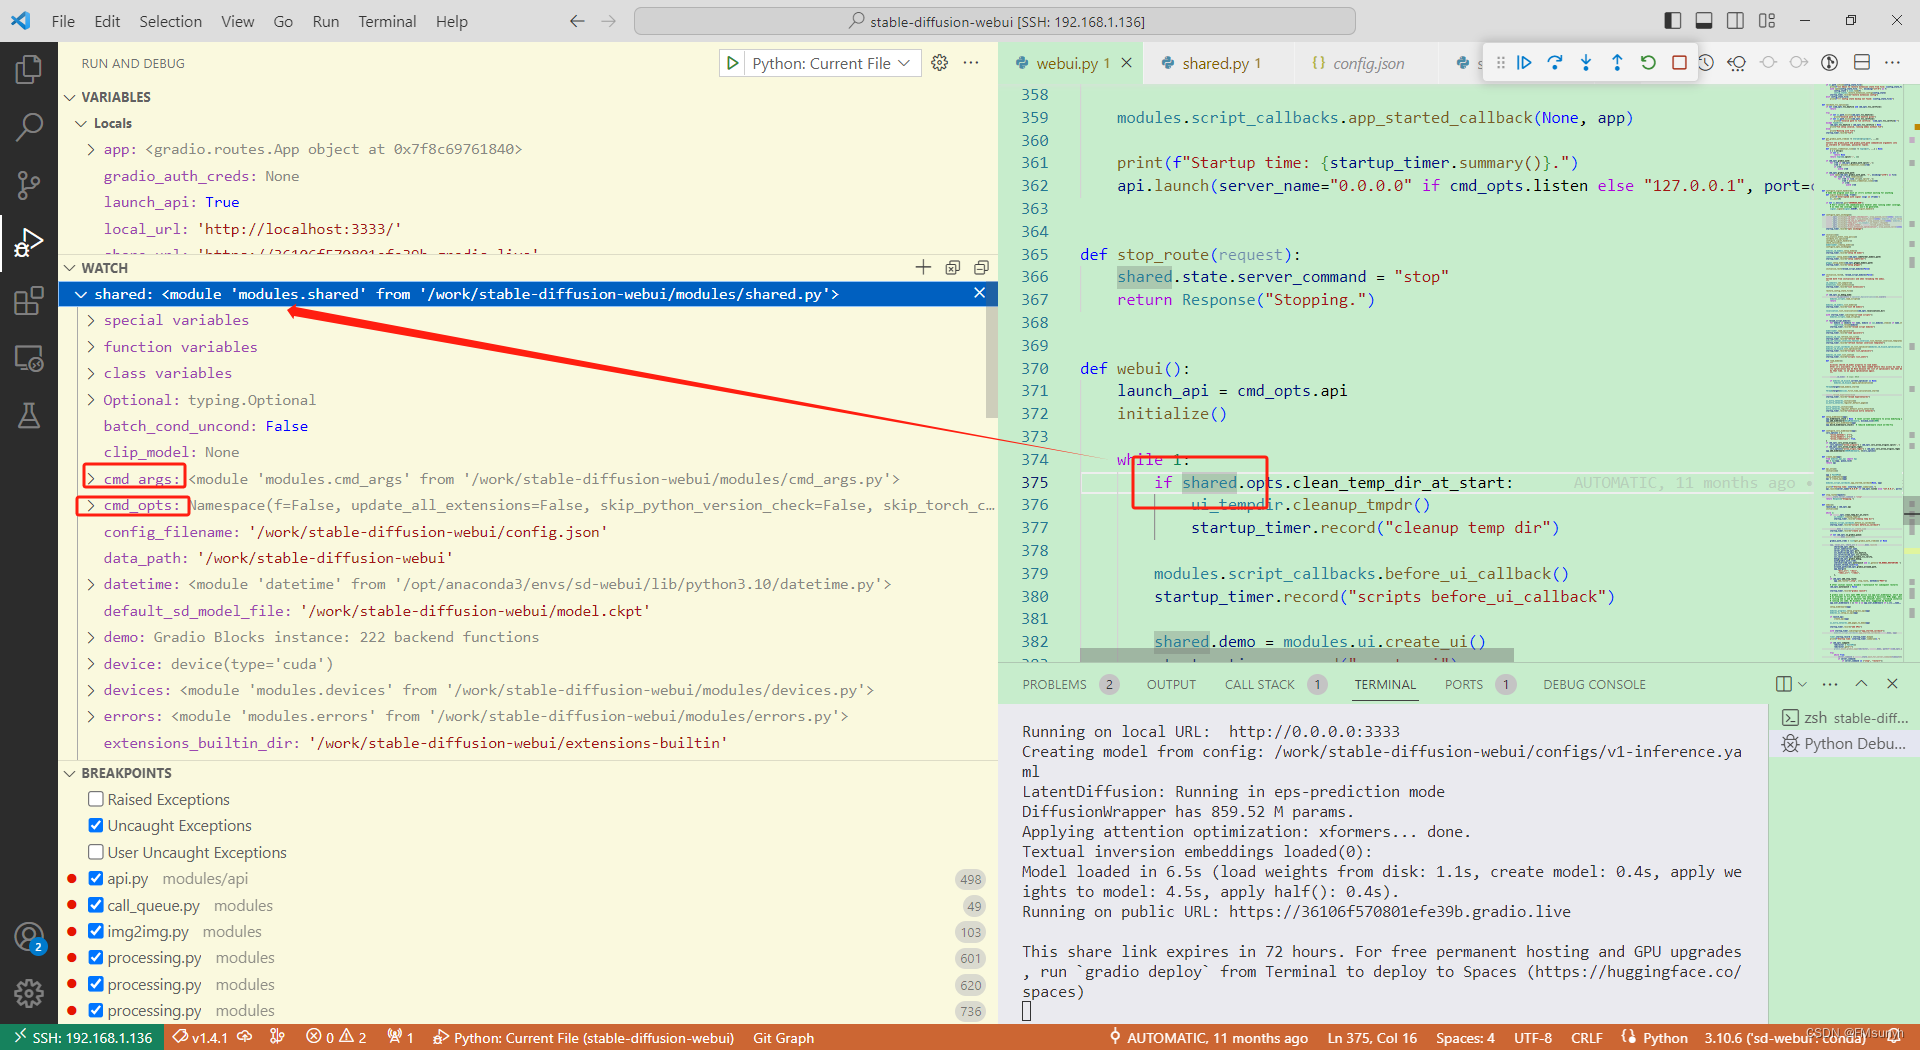Screen dimensions: 1920x1050
Task: Open Source Control view in activity bar
Action: (x=29, y=184)
